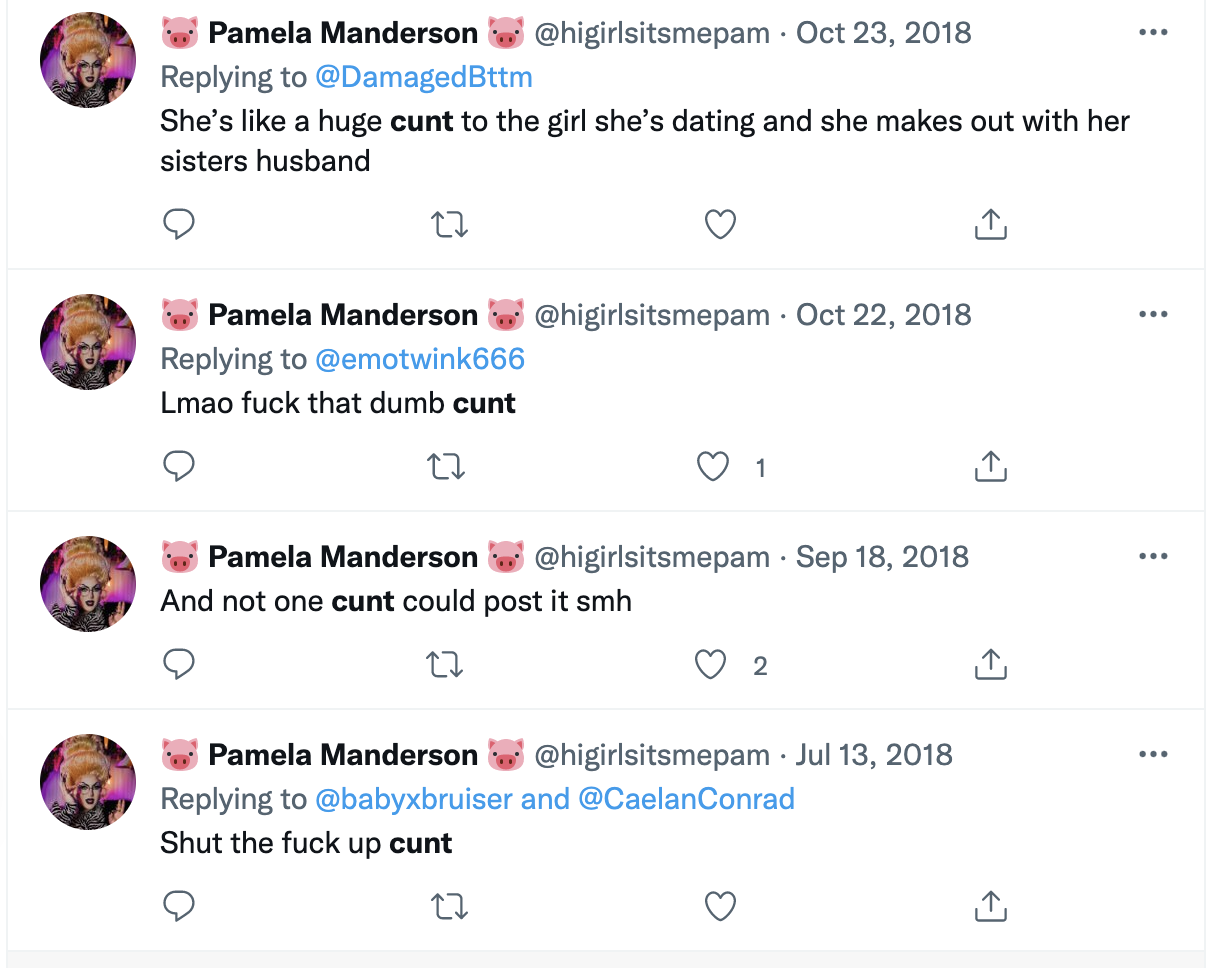Open more options on Jul 13 tweet
Image resolution: width=1228 pixels, height=968 pixels.
point(1153,754)
